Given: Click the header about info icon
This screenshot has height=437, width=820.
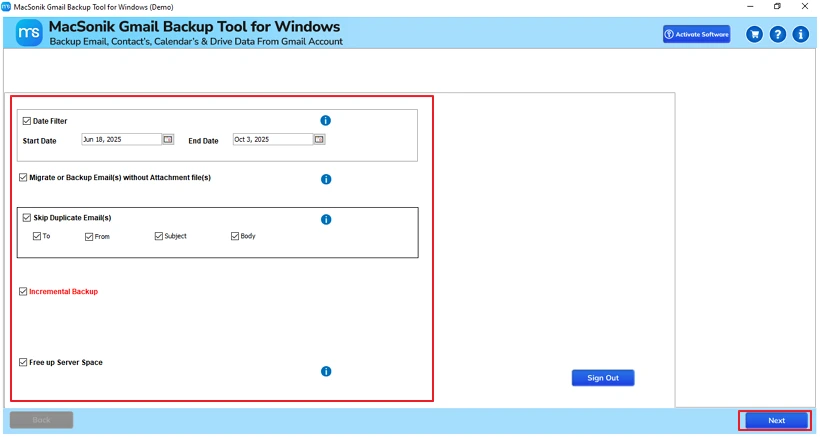Looking at the screenshot, I should [x=800, y=34].
